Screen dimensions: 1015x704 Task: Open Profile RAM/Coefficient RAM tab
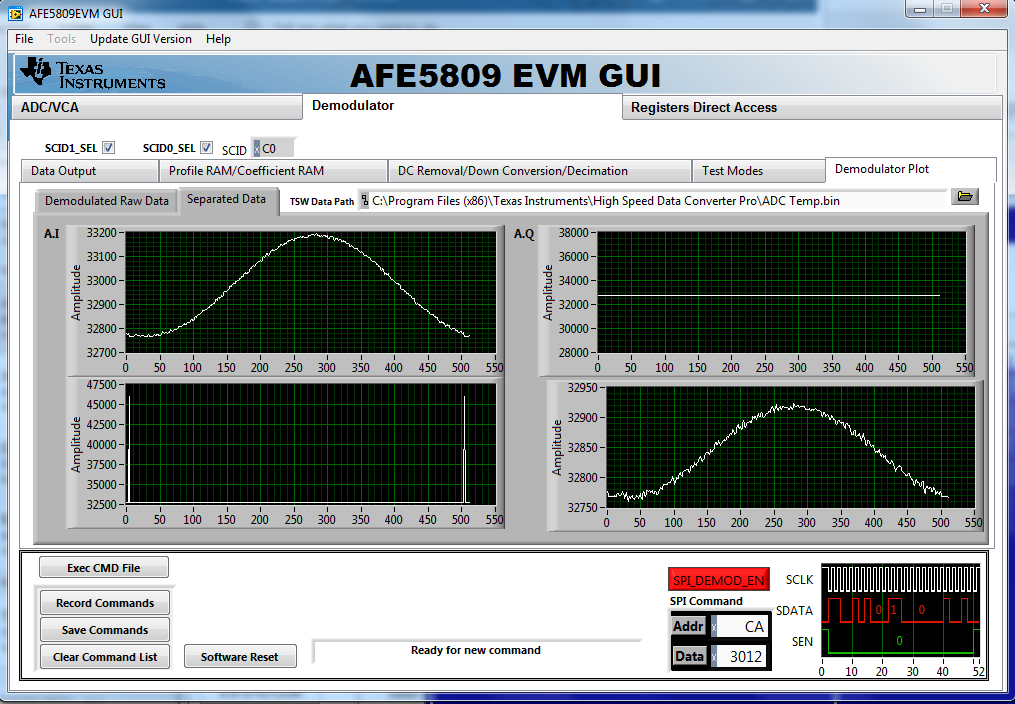[273, 171]
